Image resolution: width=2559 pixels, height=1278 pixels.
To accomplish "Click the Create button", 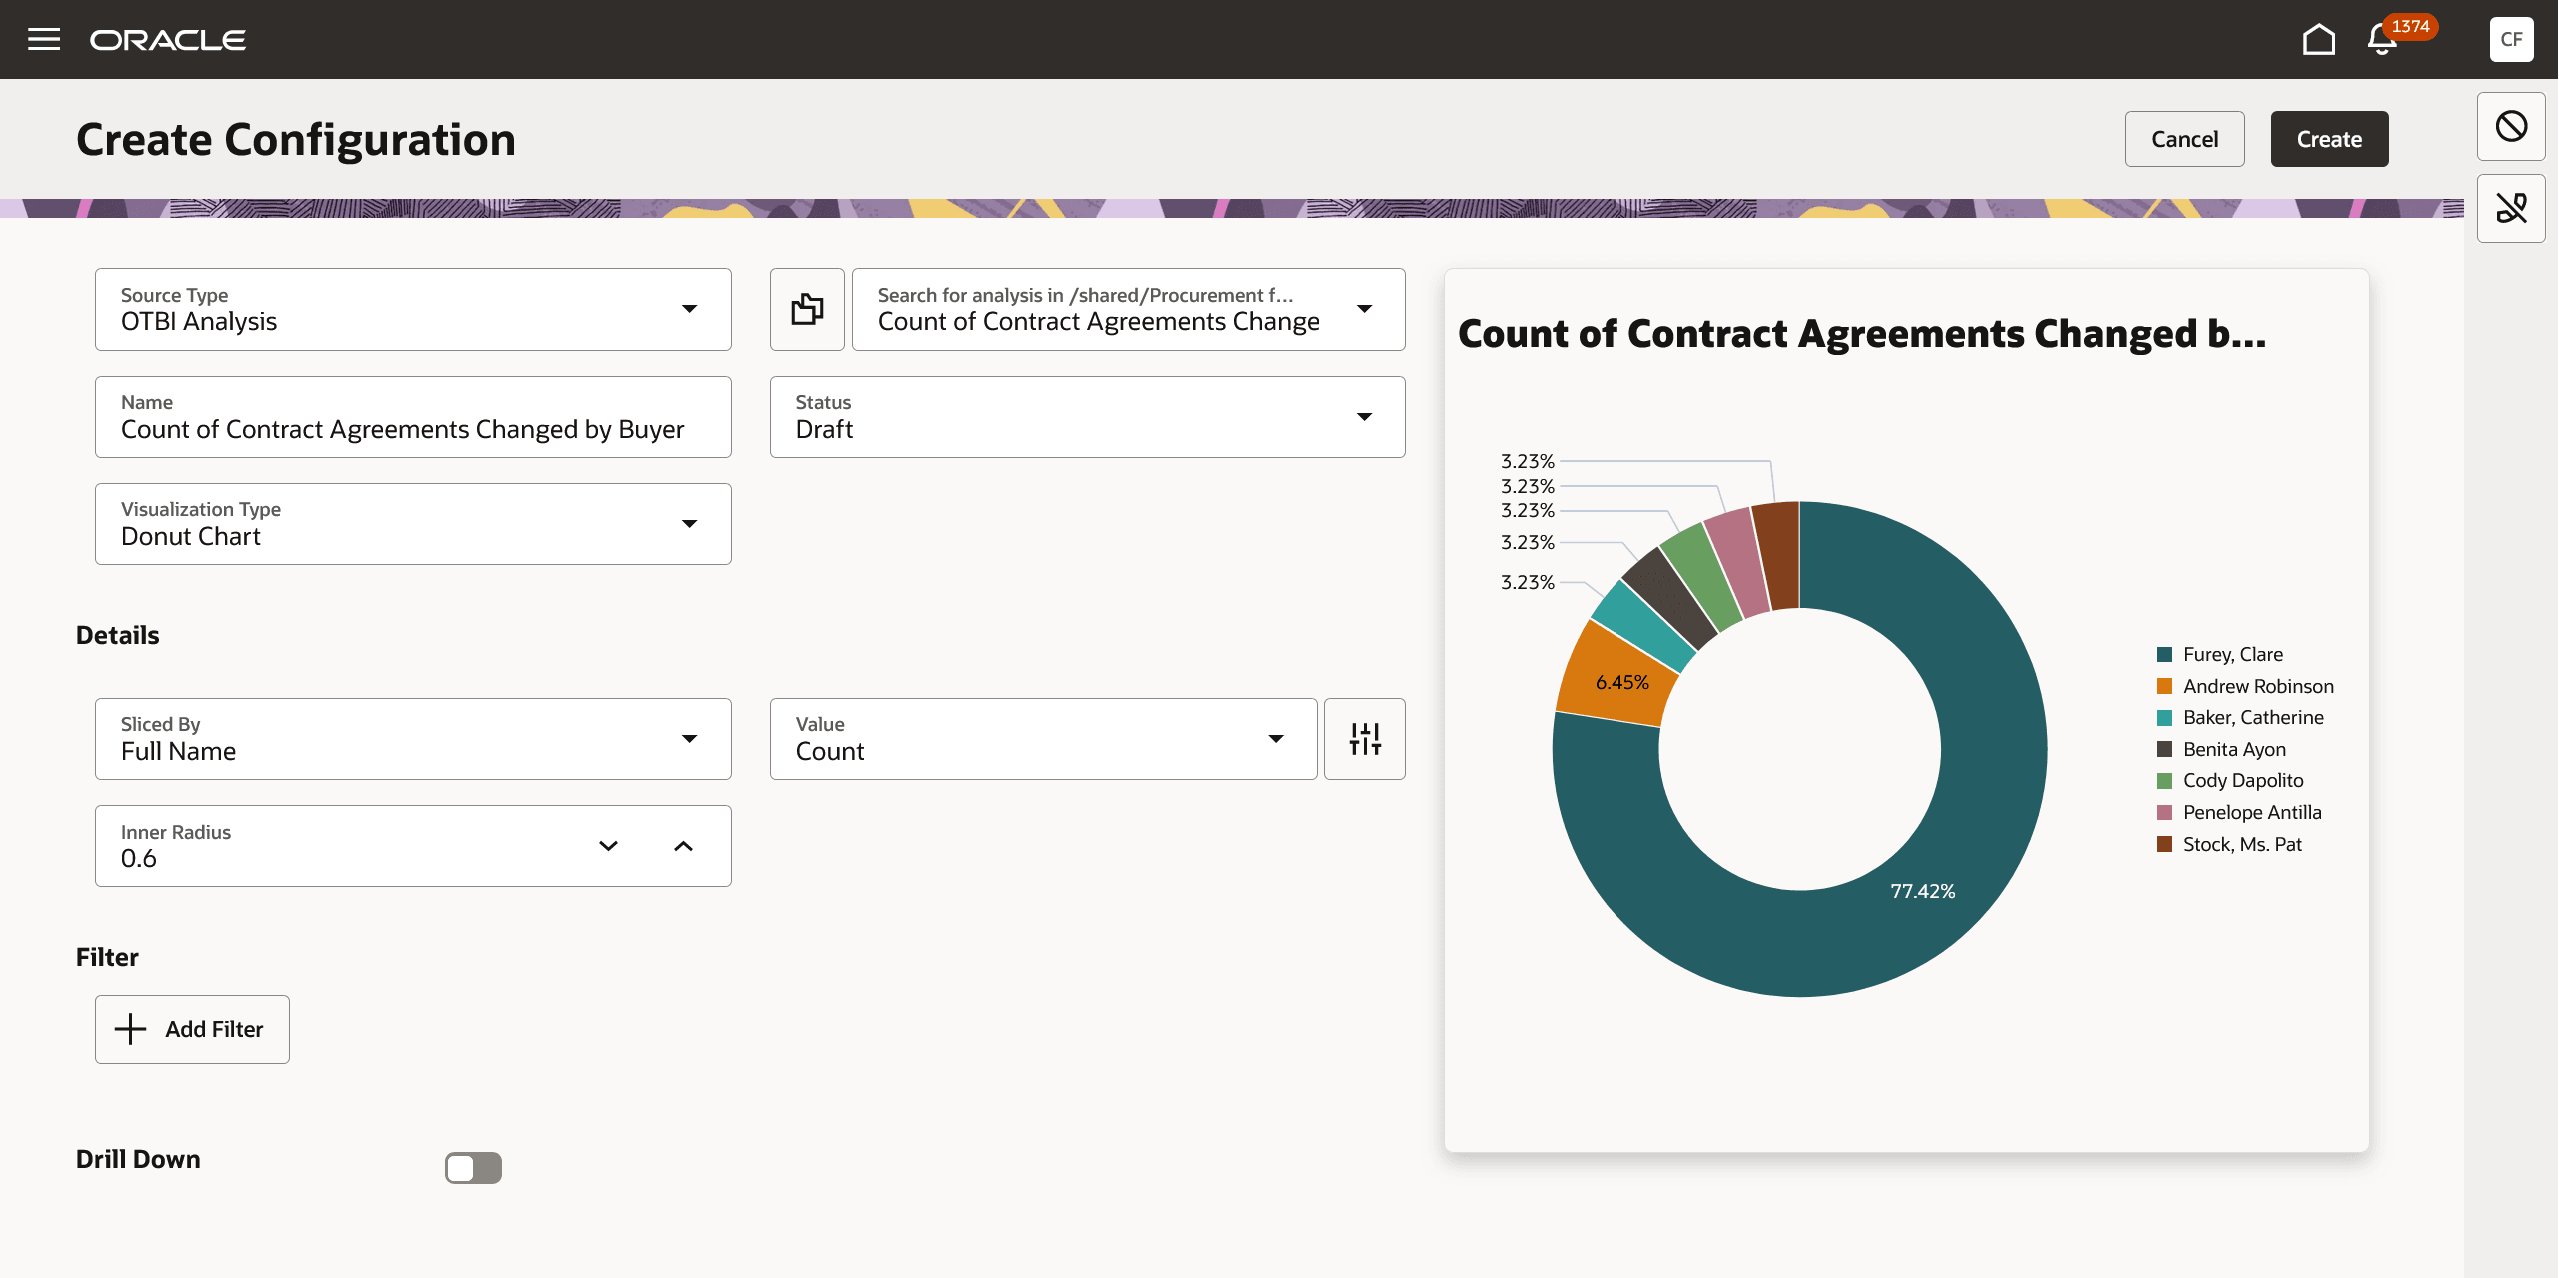I will click(x=2328, y=139).
